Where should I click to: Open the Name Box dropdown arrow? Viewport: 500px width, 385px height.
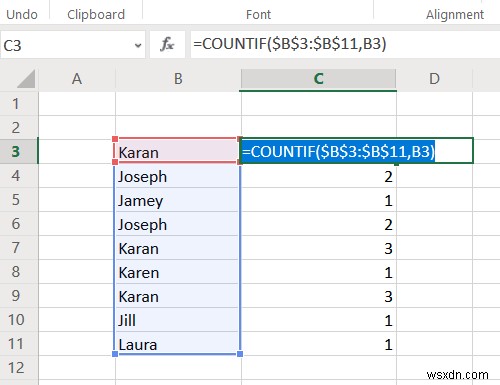[x=138, y=45]
